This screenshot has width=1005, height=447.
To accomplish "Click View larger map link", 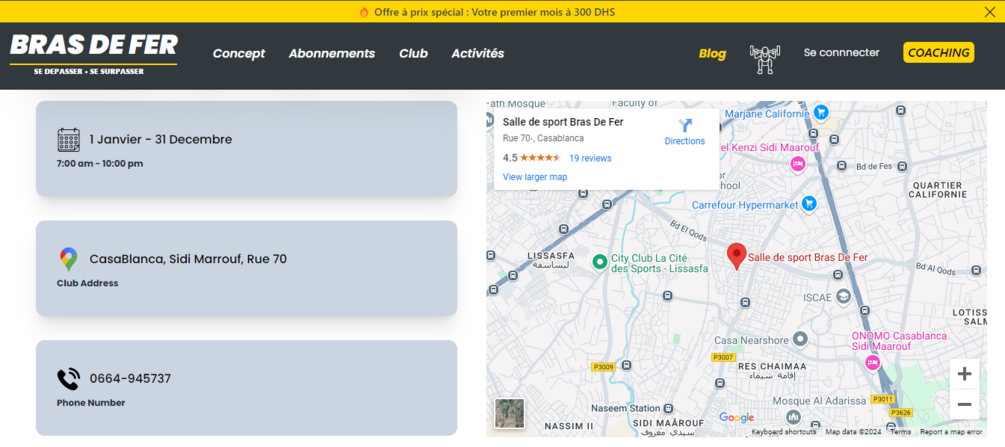I will coord(535,177).
